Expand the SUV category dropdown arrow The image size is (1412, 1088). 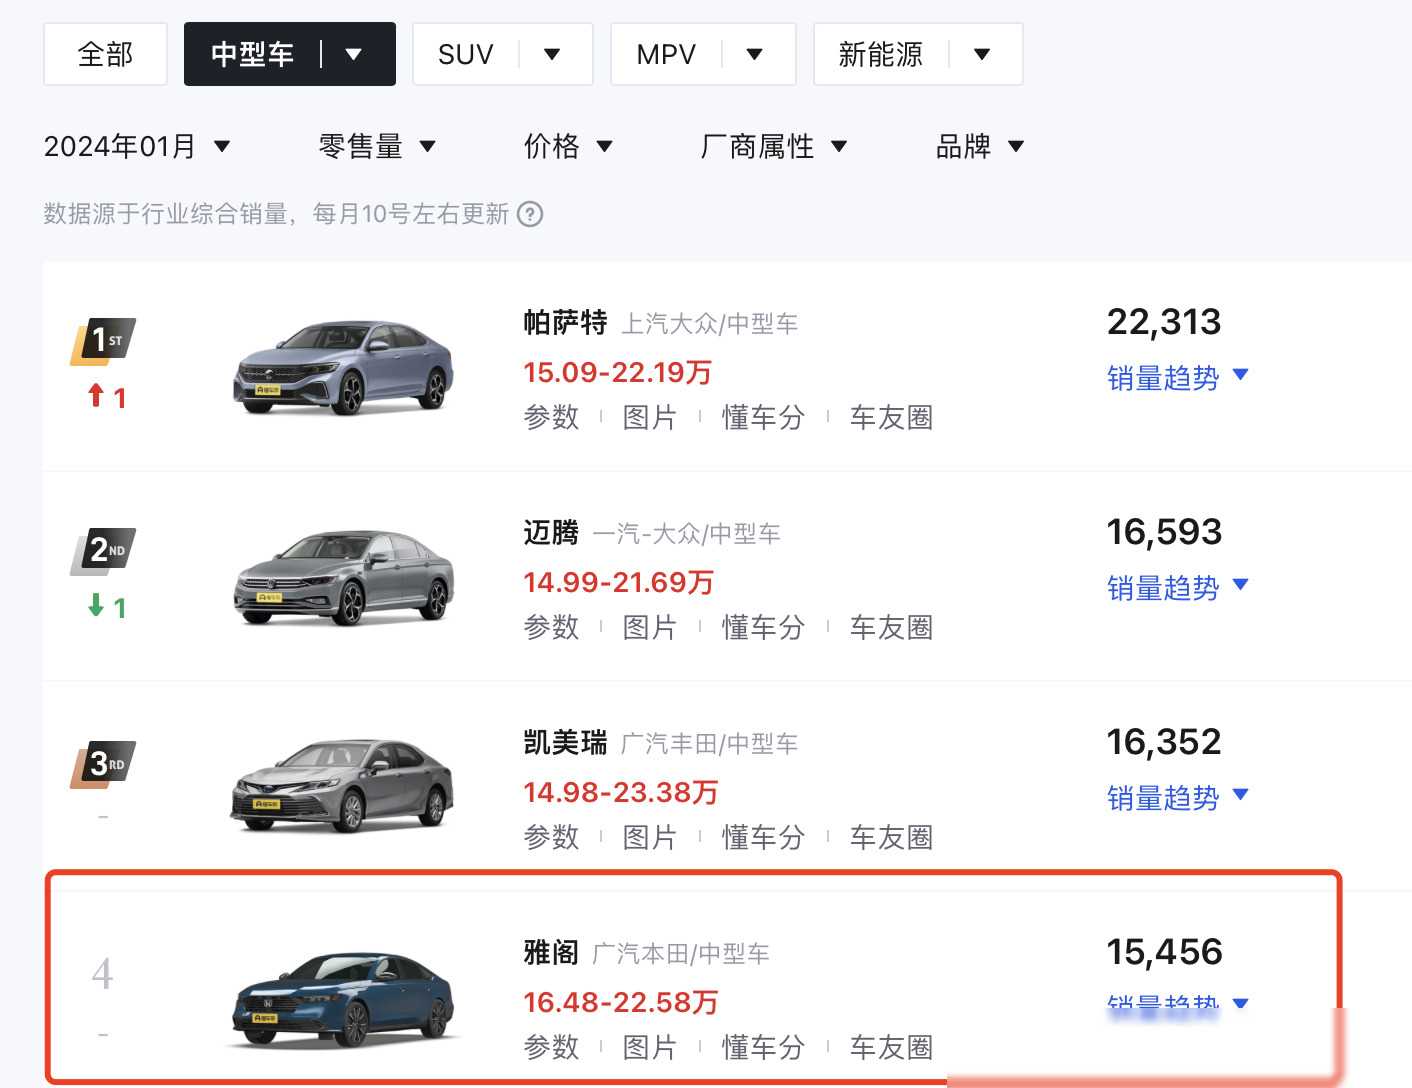(x=552, y=54)
